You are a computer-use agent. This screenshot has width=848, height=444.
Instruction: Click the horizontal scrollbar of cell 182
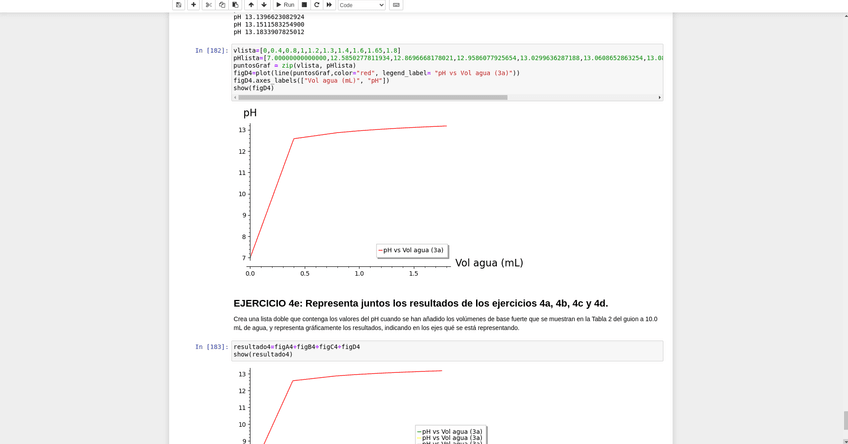pos(373,97)
